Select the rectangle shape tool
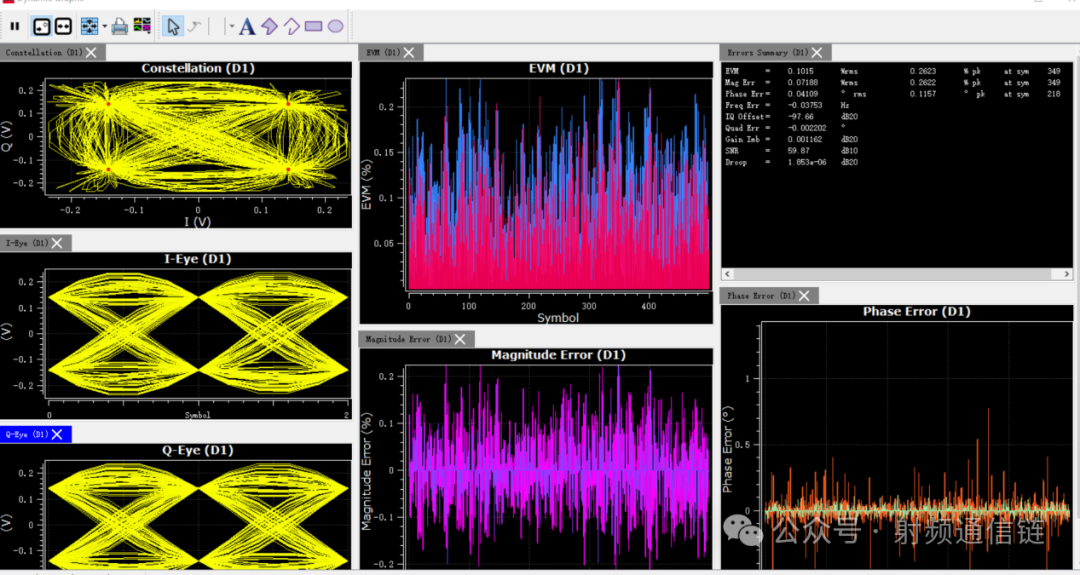Viewport: 1080px width, 575px height. tap(313, 26)
